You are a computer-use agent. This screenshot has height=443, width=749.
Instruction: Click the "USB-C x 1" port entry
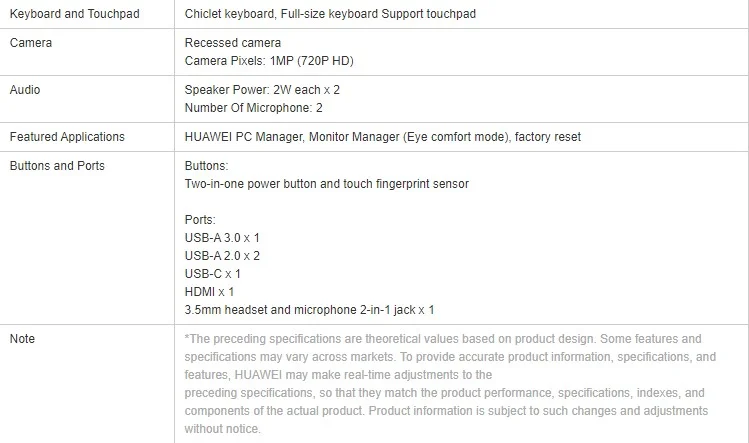click(213, 273)
